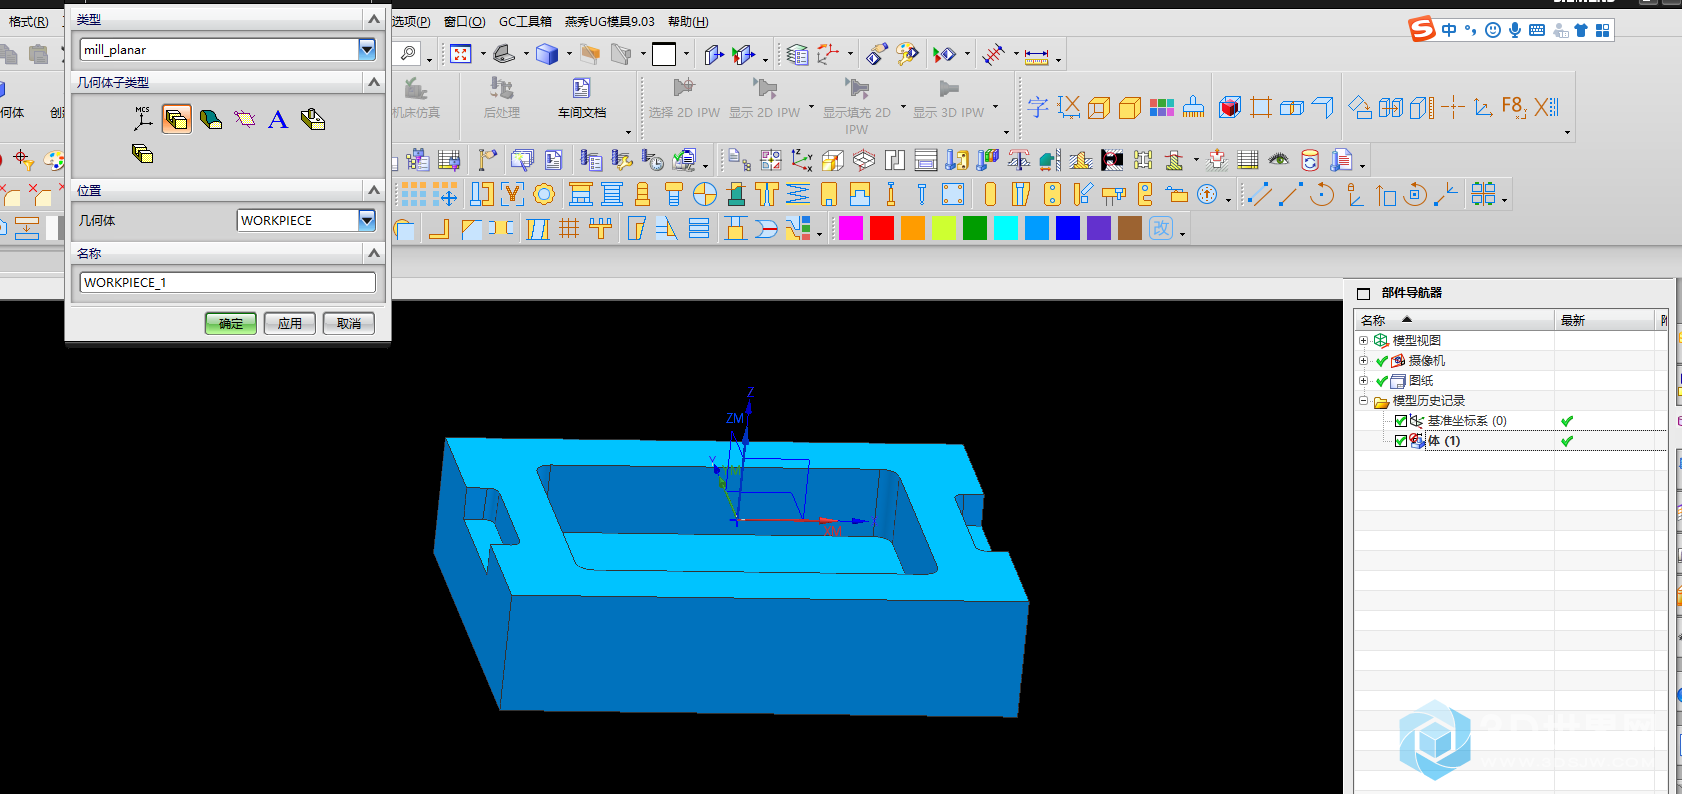Expand the 图纸 tree node
This screenshot has height=794, width=1682.
click(1363, 380)
